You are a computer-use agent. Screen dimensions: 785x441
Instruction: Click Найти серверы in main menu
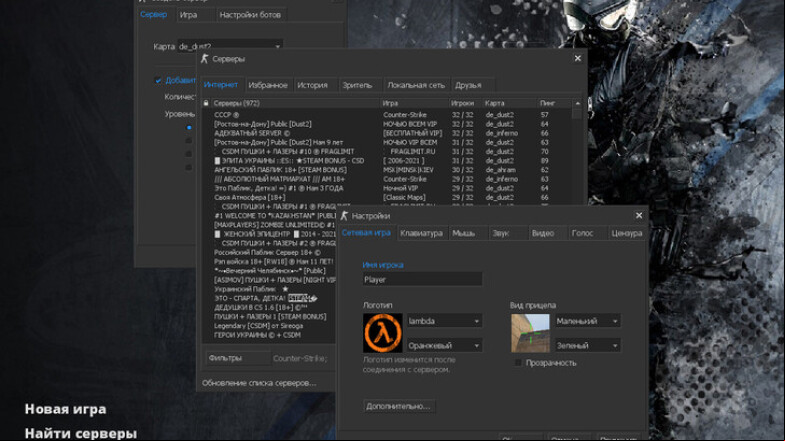pyautogui.click(x=81, y=433)
